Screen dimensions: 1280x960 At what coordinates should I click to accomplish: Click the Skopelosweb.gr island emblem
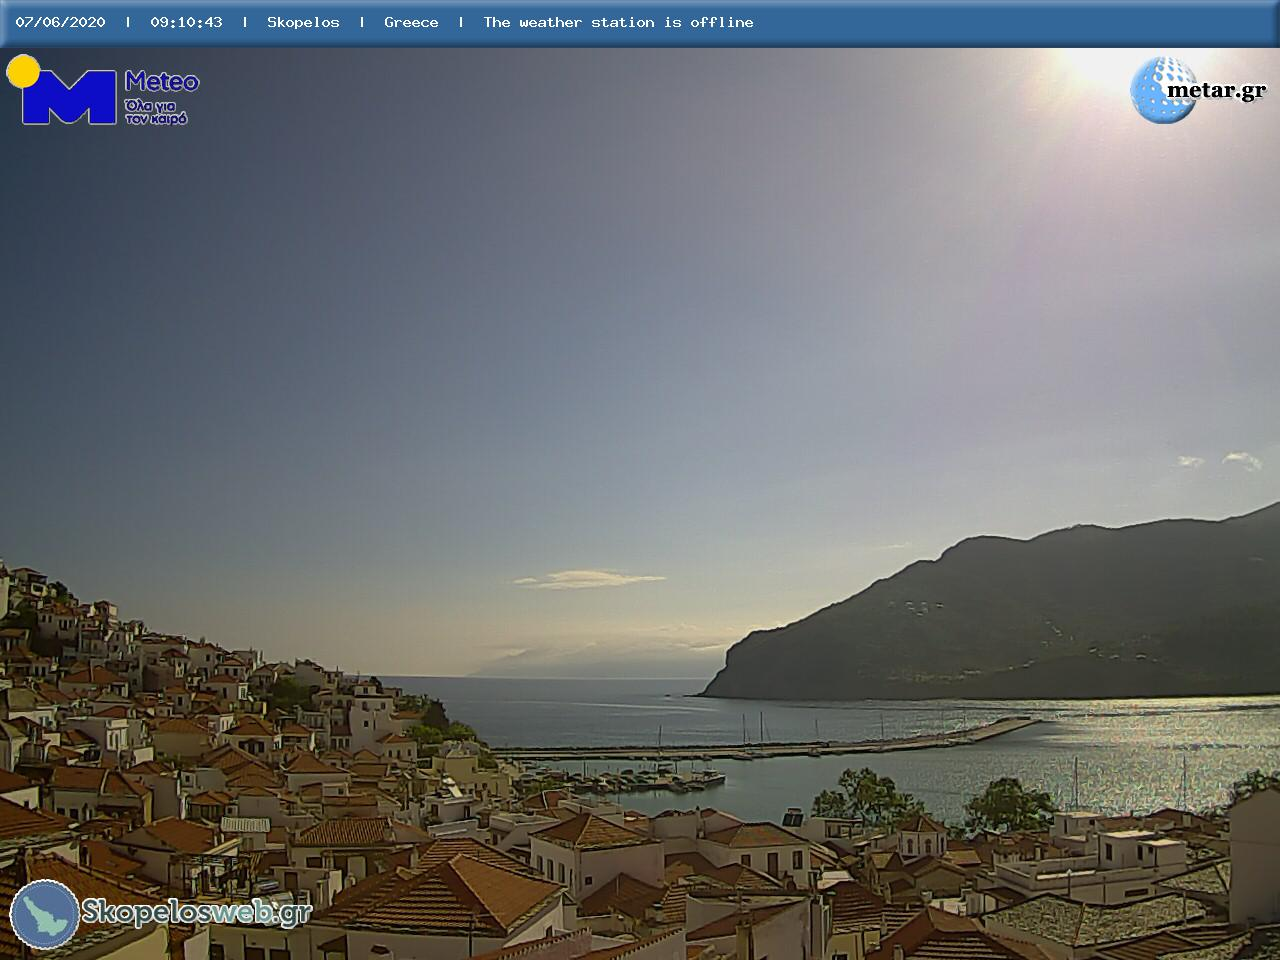click(45, 914)
